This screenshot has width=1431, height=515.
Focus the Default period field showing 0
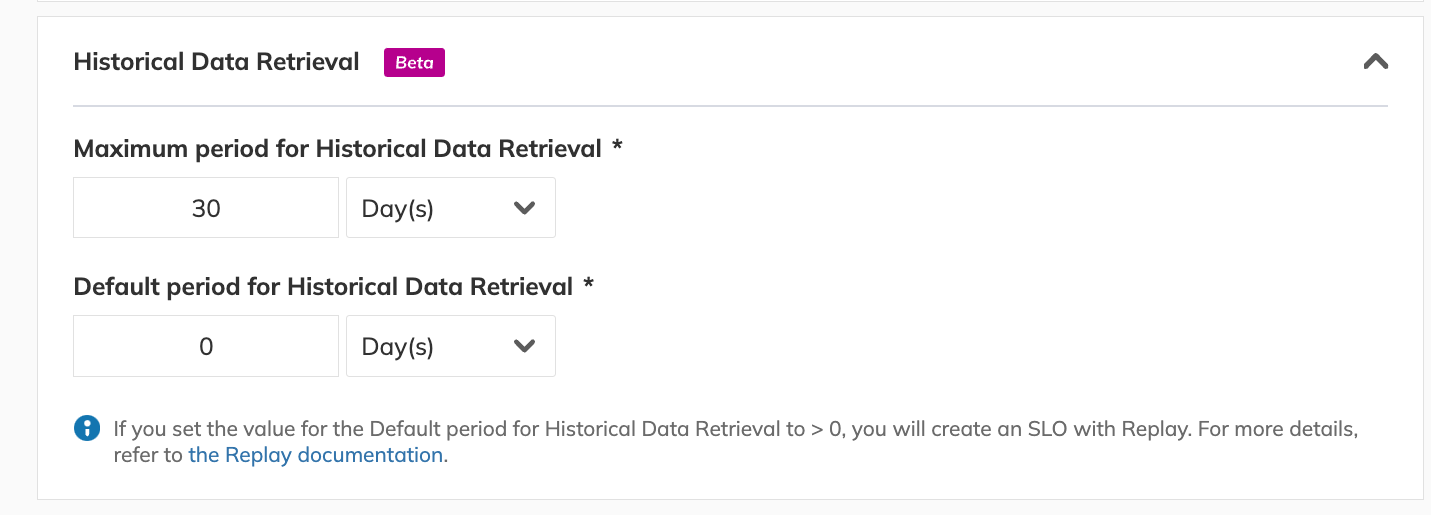click(x=206, y=346)
